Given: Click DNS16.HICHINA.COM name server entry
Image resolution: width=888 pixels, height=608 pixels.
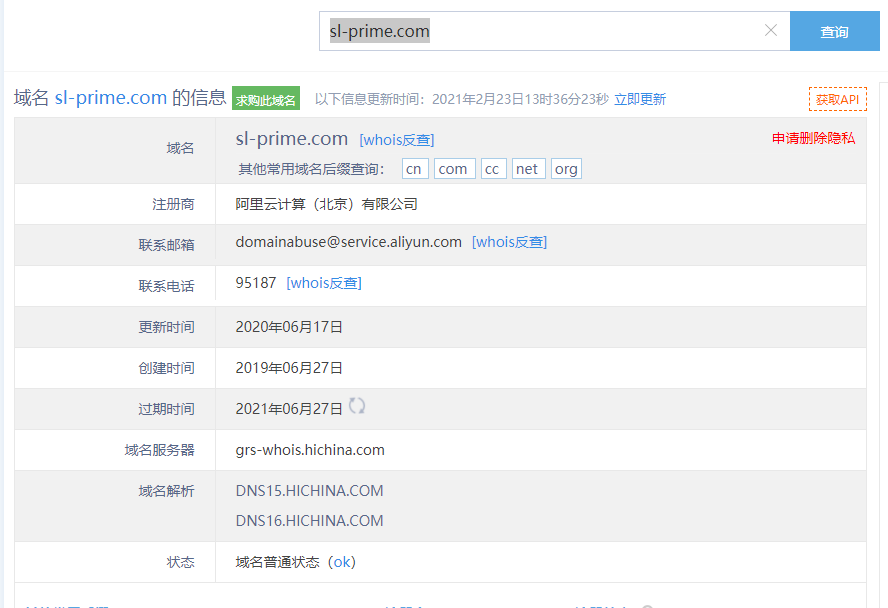Looking at the screenshot, I should pyautogui.click(x=309, y=521).
